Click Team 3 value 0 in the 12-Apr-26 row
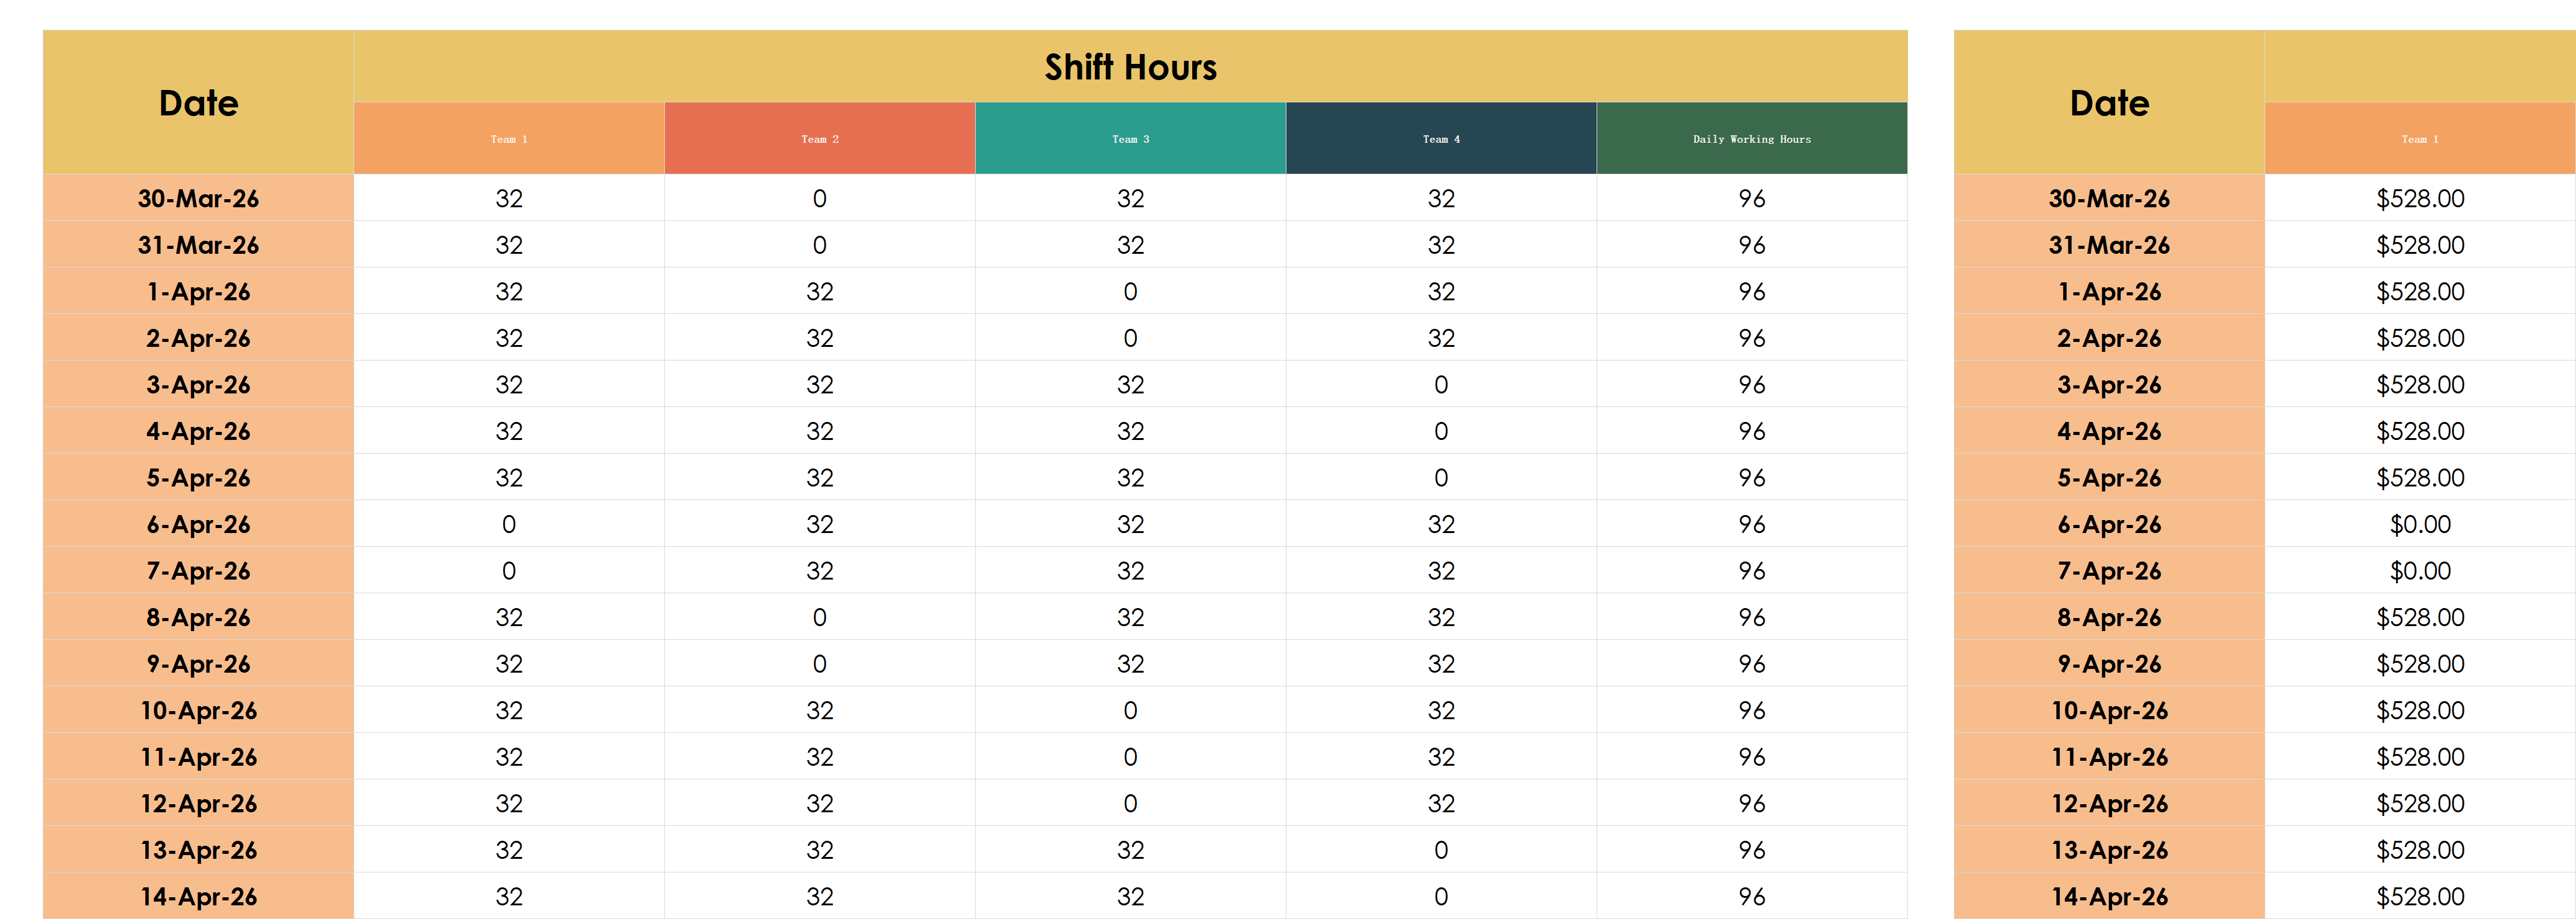This screenshot has width=2576, height=919. [1130, 803]
